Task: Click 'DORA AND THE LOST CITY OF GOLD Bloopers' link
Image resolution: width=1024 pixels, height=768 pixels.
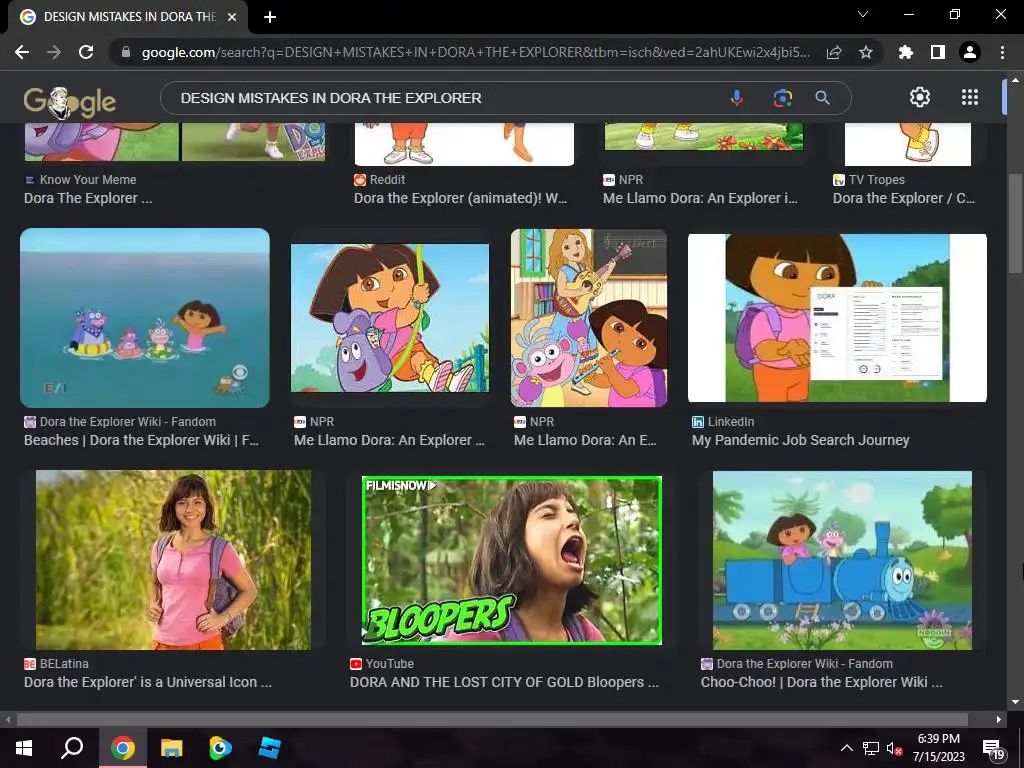Action: (504, 682)
